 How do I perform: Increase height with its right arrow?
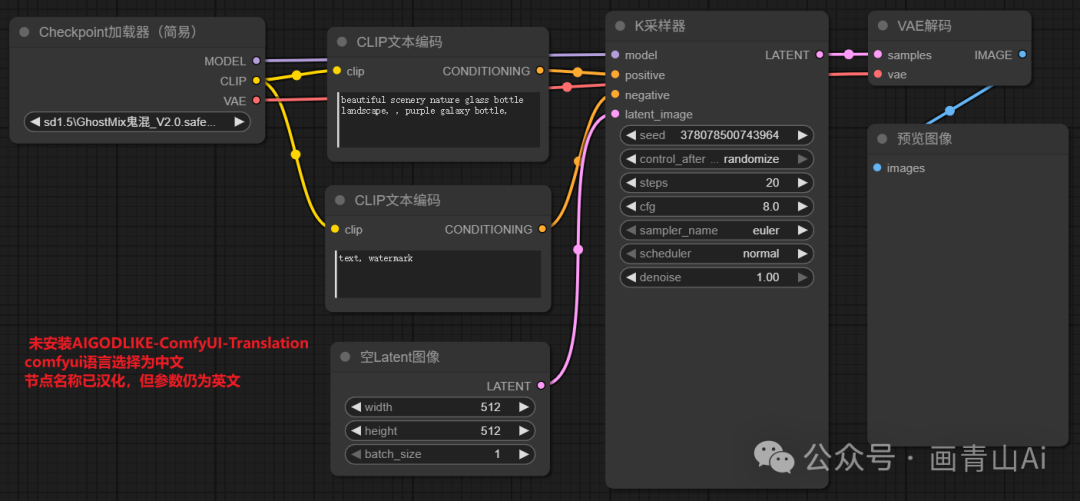point(524,431)
